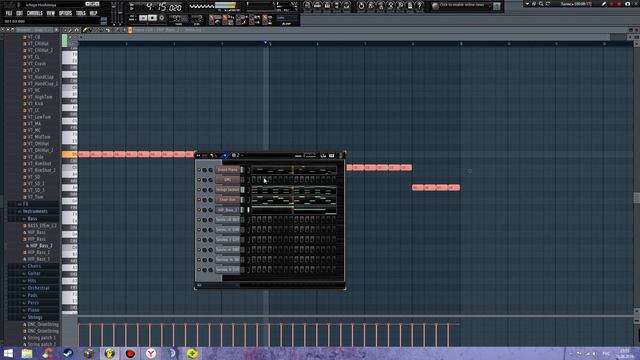Open the FILE menu
640x360 pixels.
click(9, 13)
